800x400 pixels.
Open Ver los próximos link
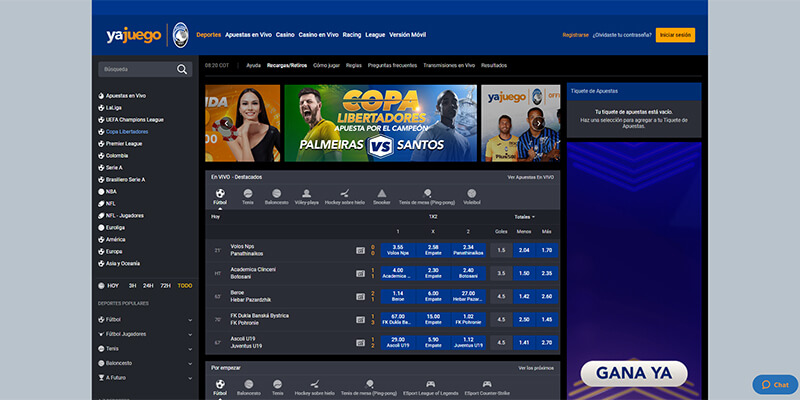(536, 368)
